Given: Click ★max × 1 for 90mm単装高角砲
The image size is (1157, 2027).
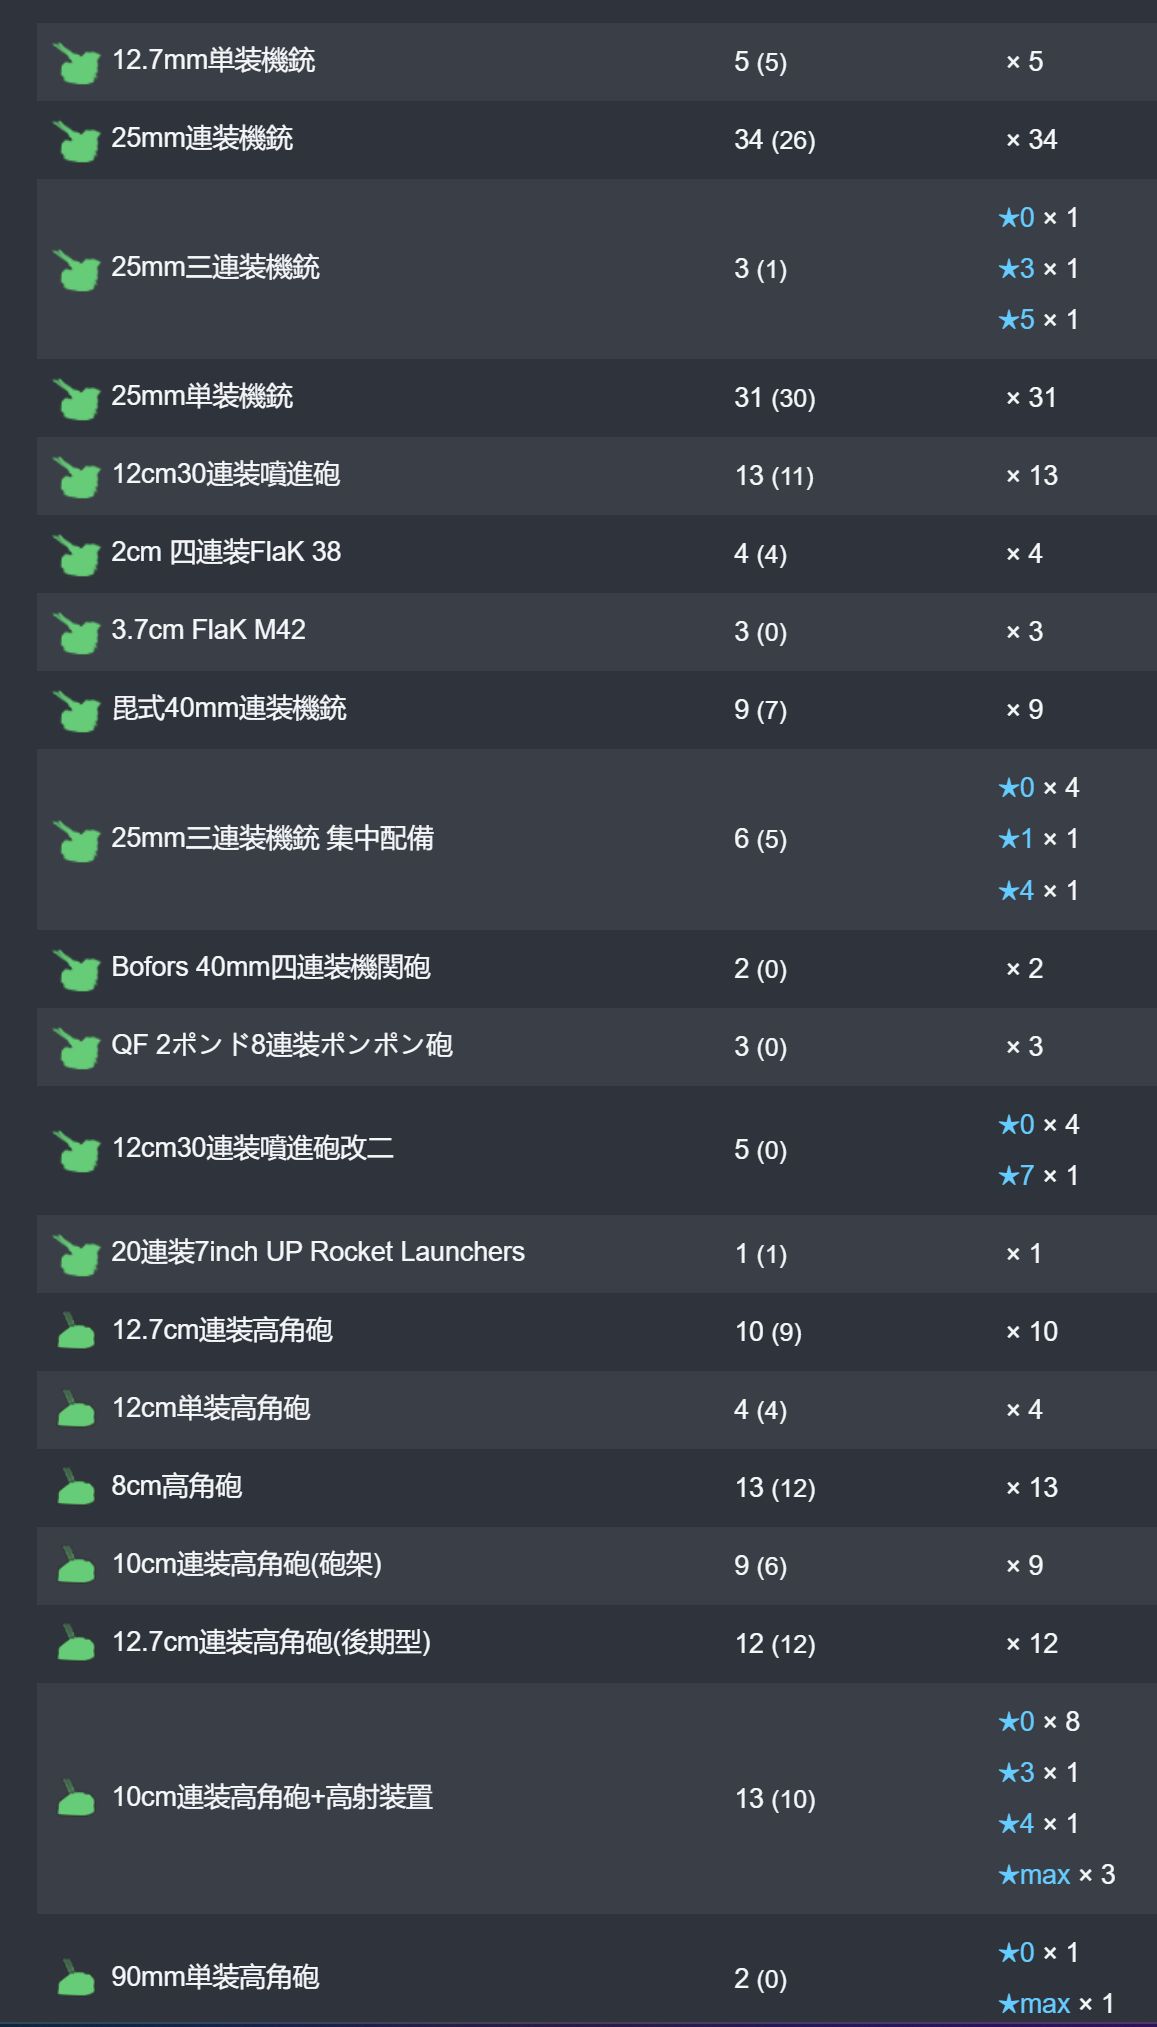Looking at the screenshot, I should tap(1056, 2004).
